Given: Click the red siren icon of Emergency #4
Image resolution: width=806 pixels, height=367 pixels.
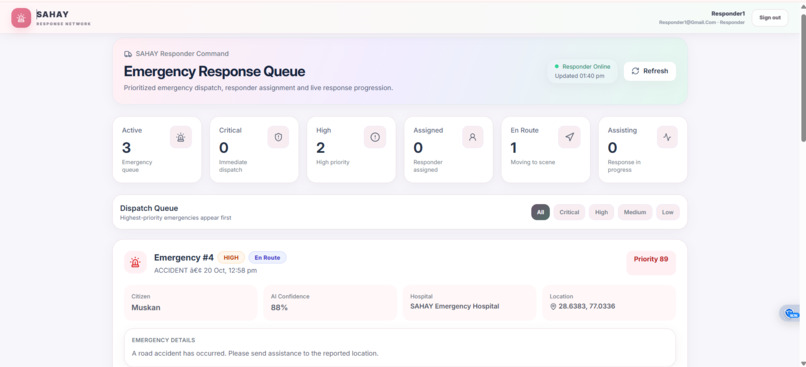Looking at the screenshot, I should pos(135,263).
